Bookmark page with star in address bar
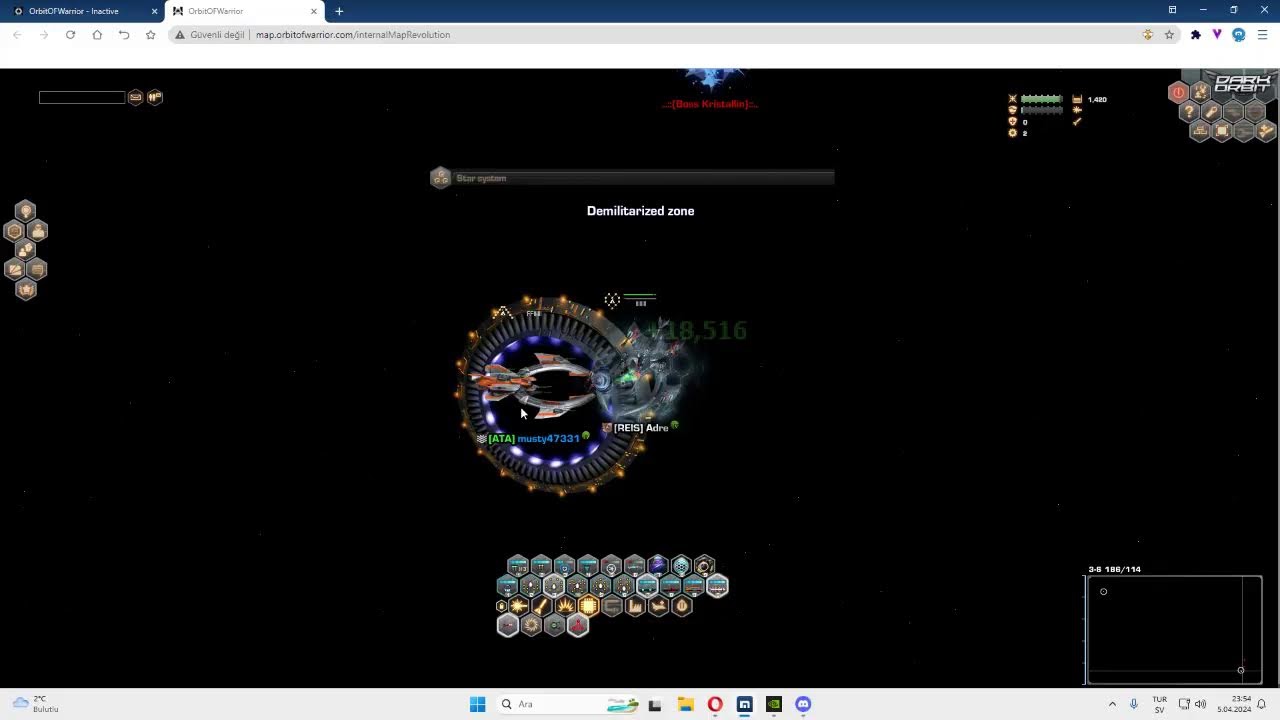Screen dimensions: 1280x720 pos(1169,34)
